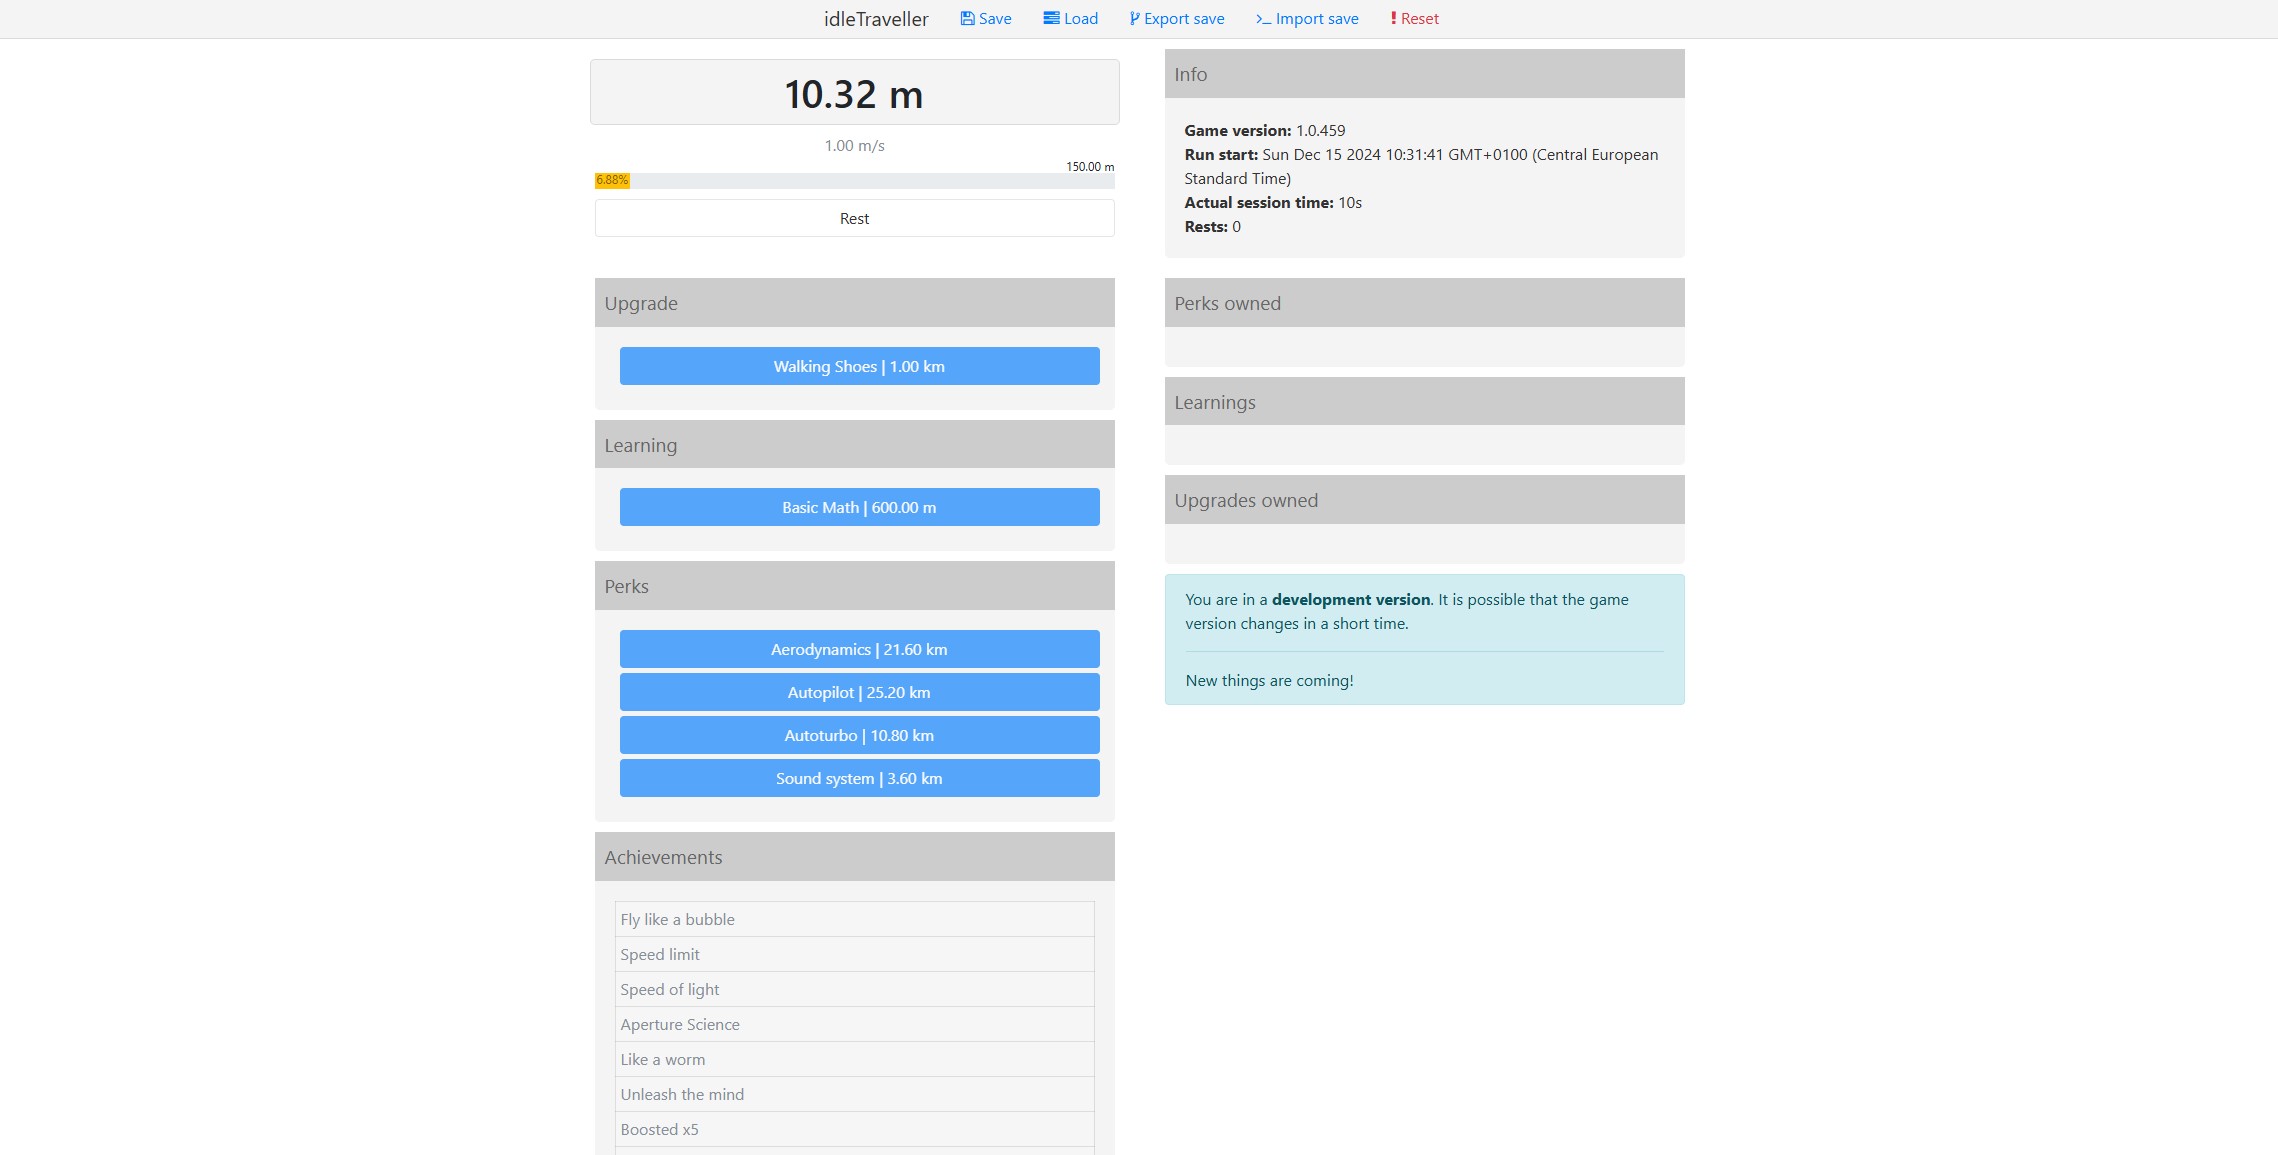Viewport: 2278px width, 1155px height.
Task: Click the New things are coming text
Action: click(1270, 680)
